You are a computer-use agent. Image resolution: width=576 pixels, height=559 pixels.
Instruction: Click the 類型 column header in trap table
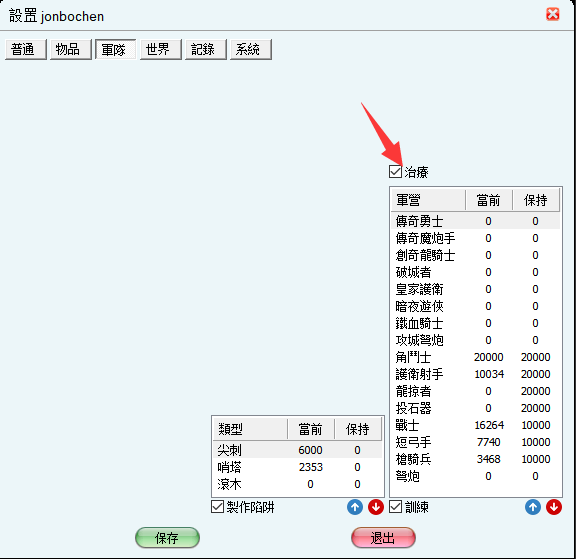click(x=250, y=429)
